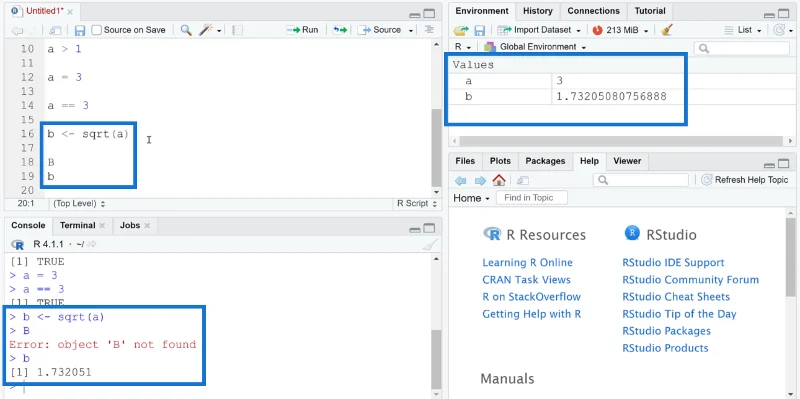This screenshot has width=800, height=399.
Task: Switch to the Packages tab
Action: tap(545, 161)
